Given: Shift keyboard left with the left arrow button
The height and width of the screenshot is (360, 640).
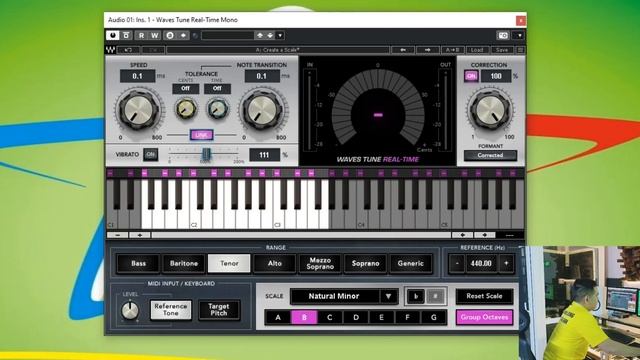Looking at the screenshot, I should tap(462, 235).
